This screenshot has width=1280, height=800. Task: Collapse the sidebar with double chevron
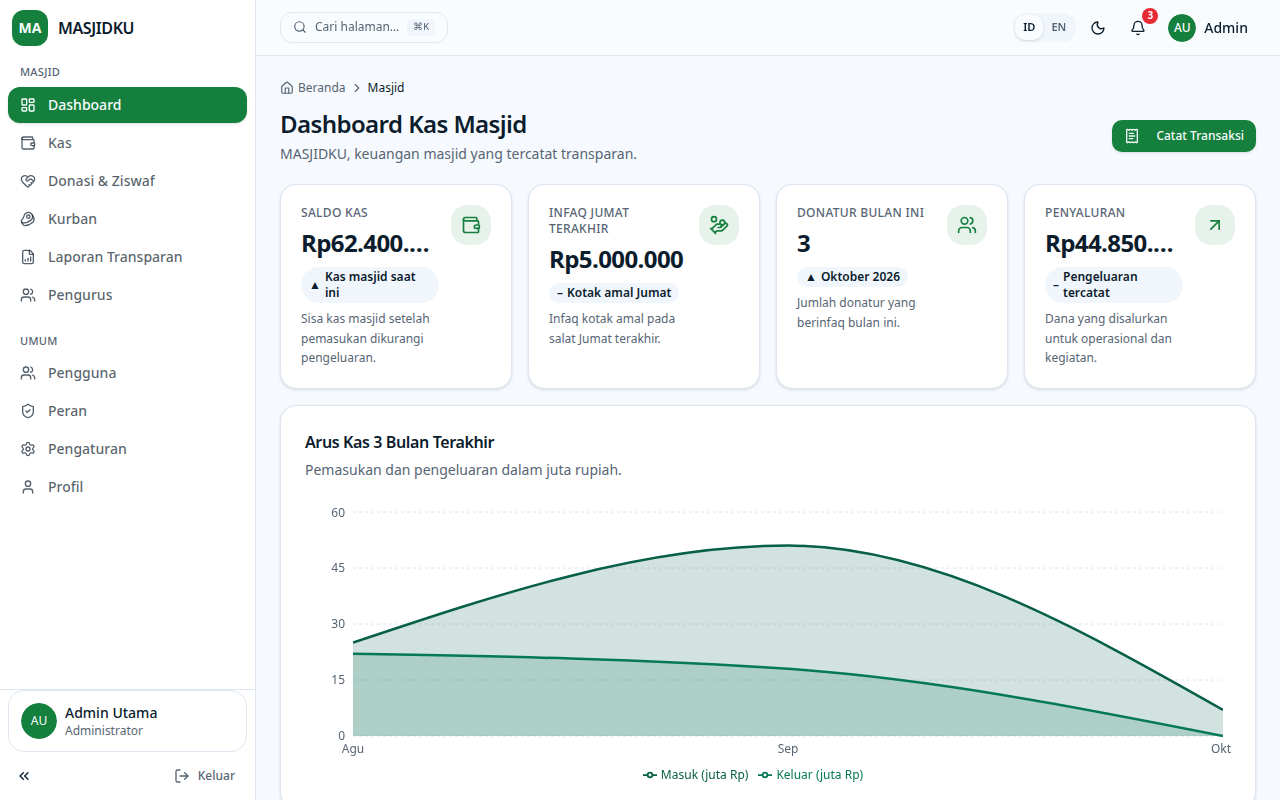click(x=24, y=776)
